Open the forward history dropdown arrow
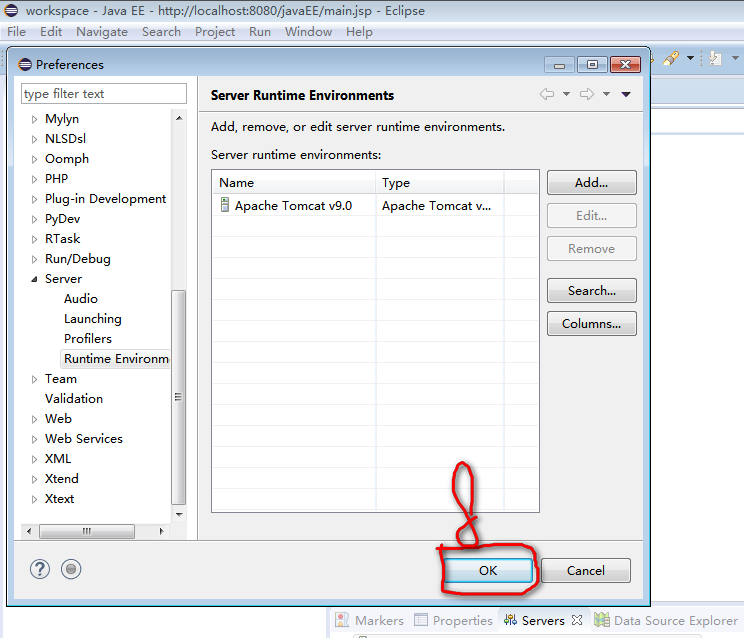The image size is (744, 638). [x=606, y=94]
